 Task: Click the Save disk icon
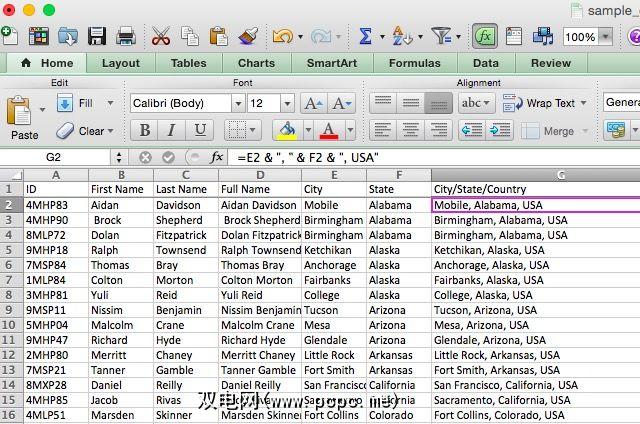(x=97, y=36)
